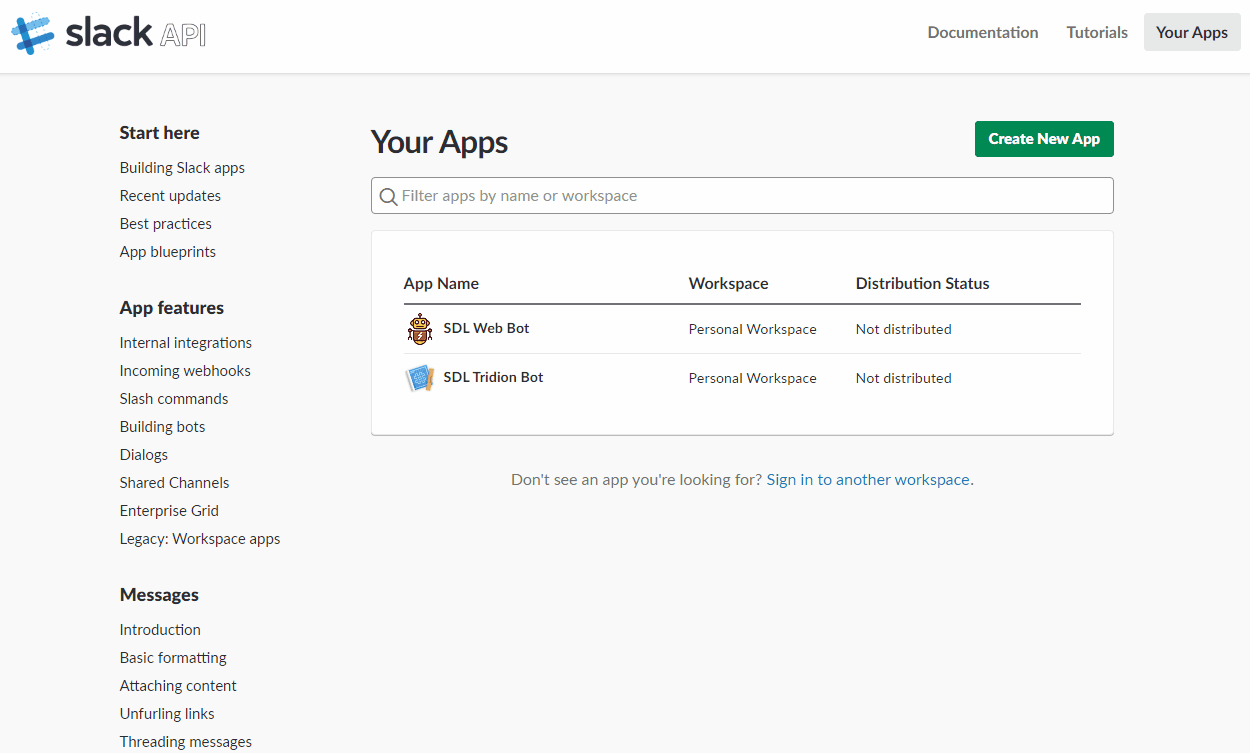The width and height of the screenshot is (1250, 753).
Task: Click the Messages sidebar heading
Action: 159,595
